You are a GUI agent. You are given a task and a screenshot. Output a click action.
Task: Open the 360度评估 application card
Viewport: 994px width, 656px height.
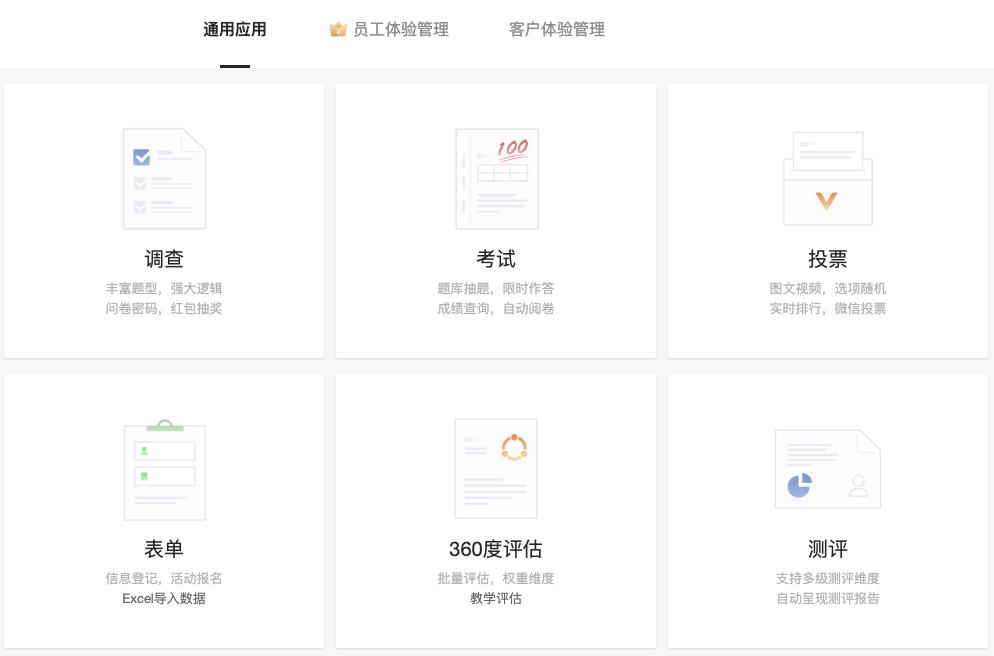496,510
